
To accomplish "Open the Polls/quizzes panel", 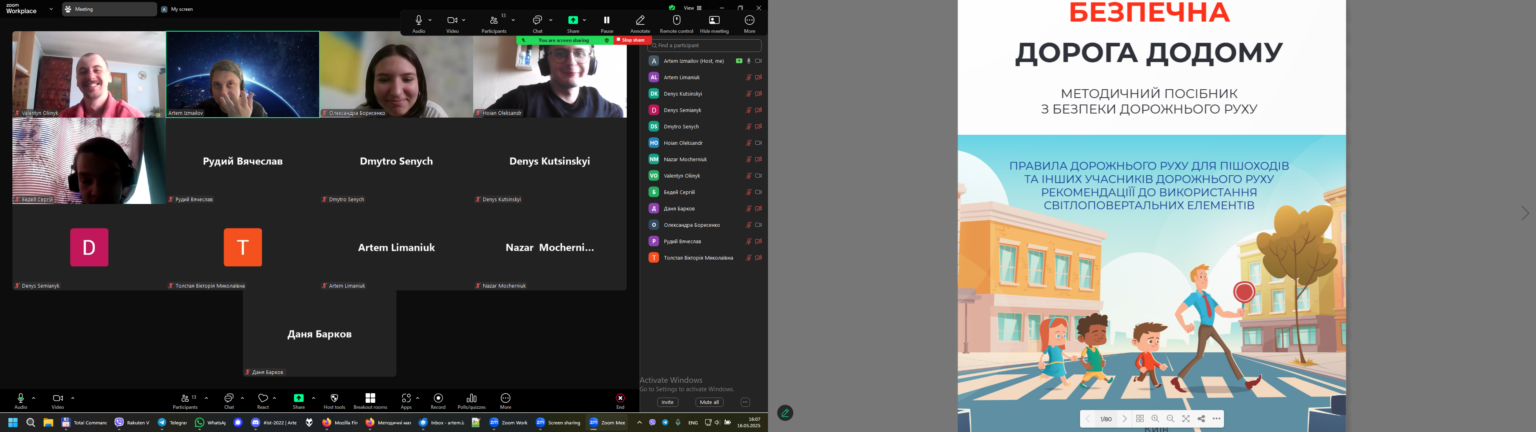I will pyautogui.click(x=471, y=400).
